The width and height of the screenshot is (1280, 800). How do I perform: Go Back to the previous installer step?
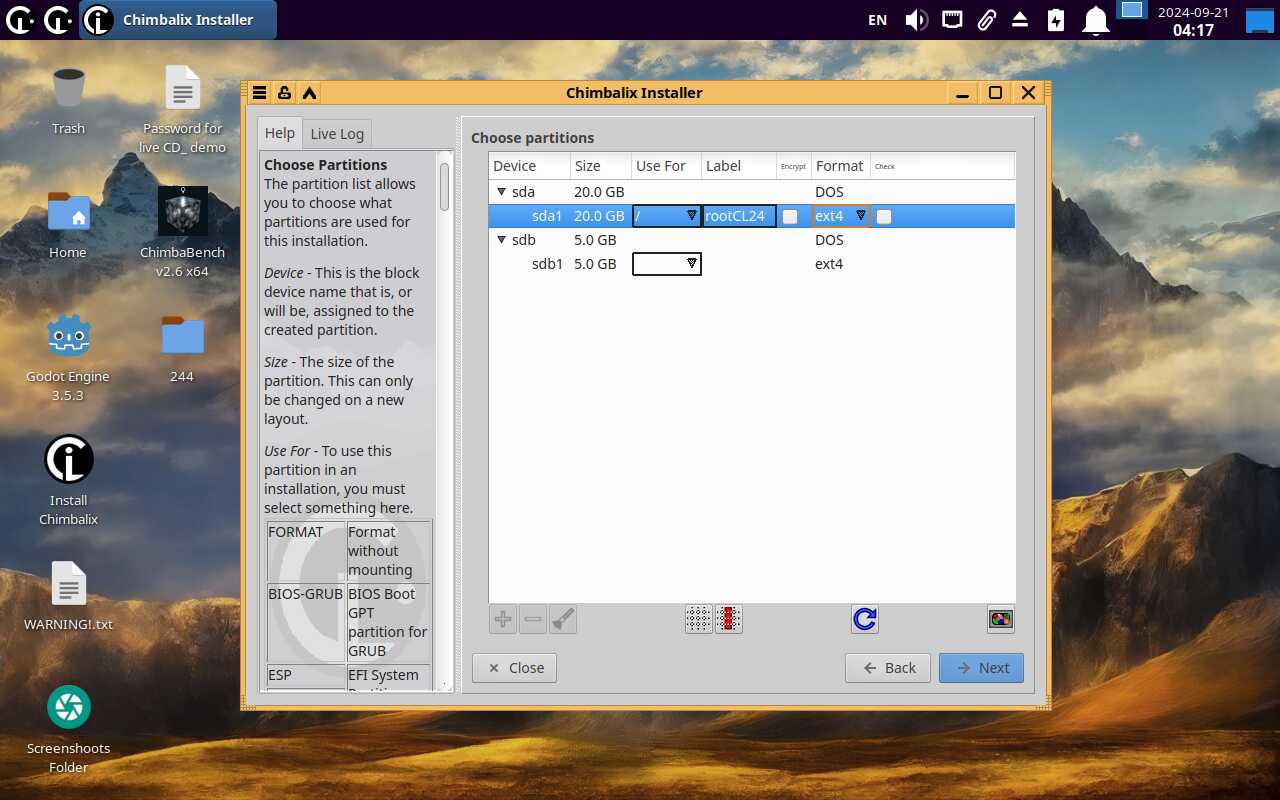coord(888,668)
